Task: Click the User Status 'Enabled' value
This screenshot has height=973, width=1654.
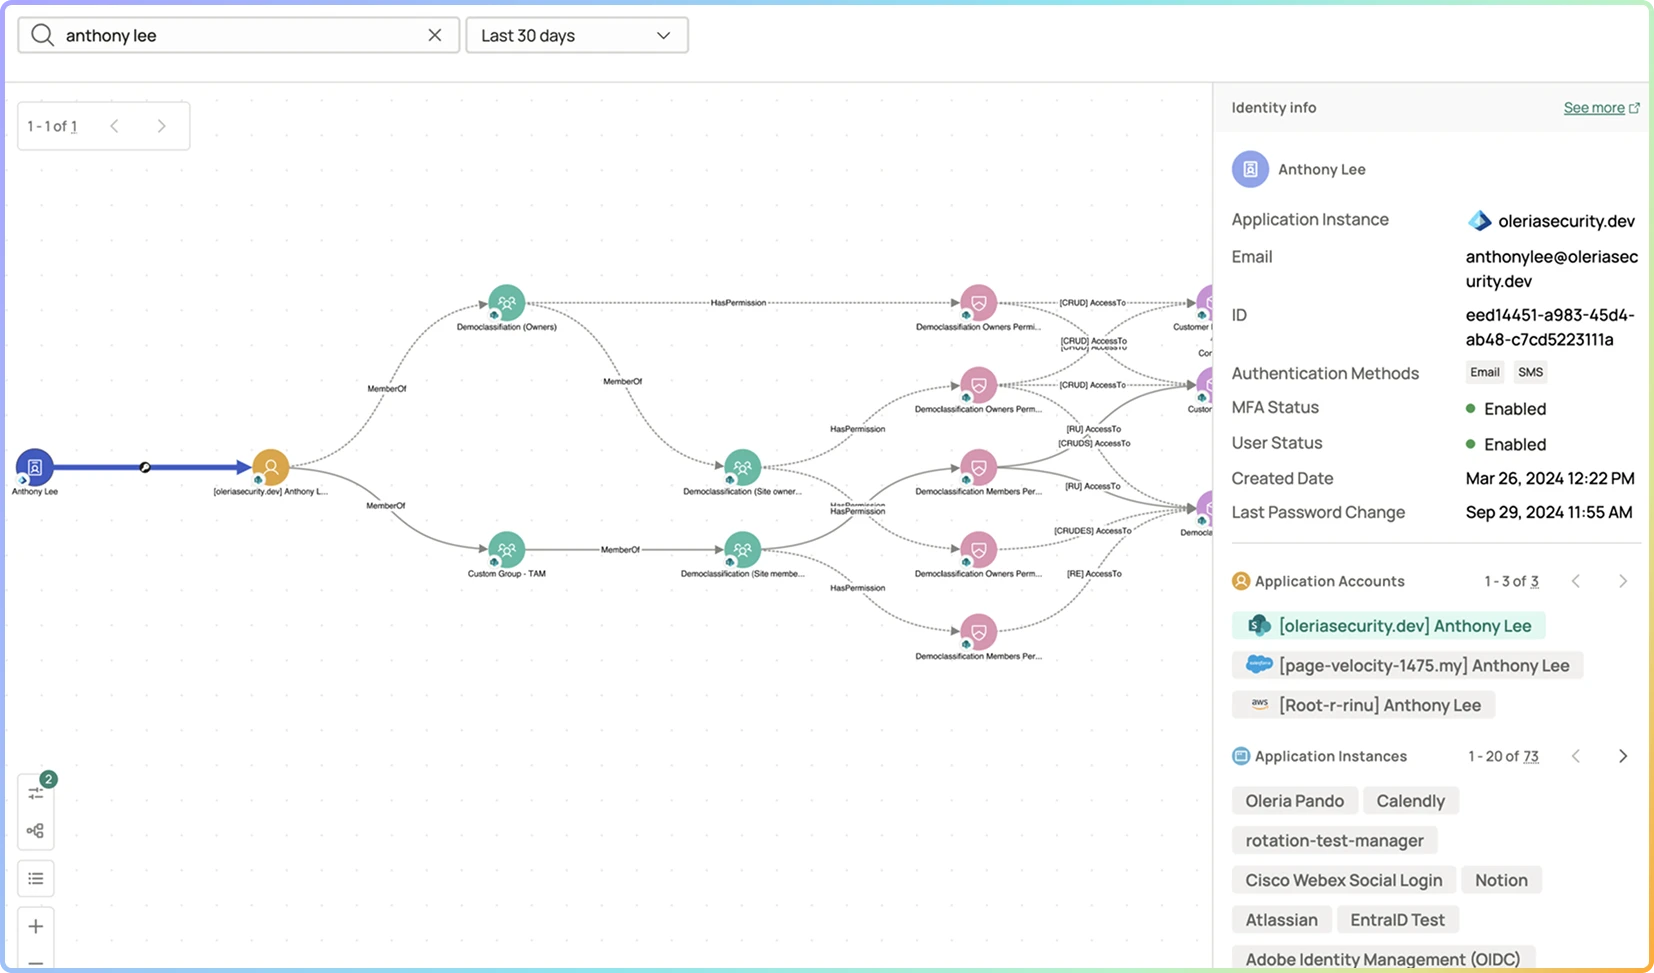Action: click(x=1506, y=444)
